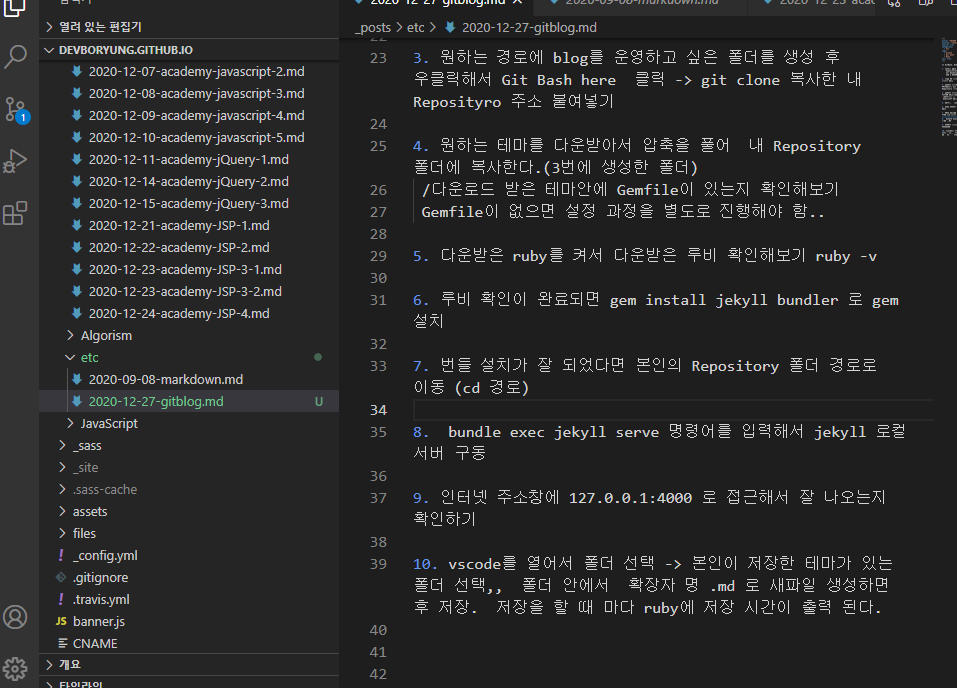The width and height of the screenshot is (957, 688).
Task: Open 2020-12-08-academy-javascript-3.md file
Action: click(189, 93)
